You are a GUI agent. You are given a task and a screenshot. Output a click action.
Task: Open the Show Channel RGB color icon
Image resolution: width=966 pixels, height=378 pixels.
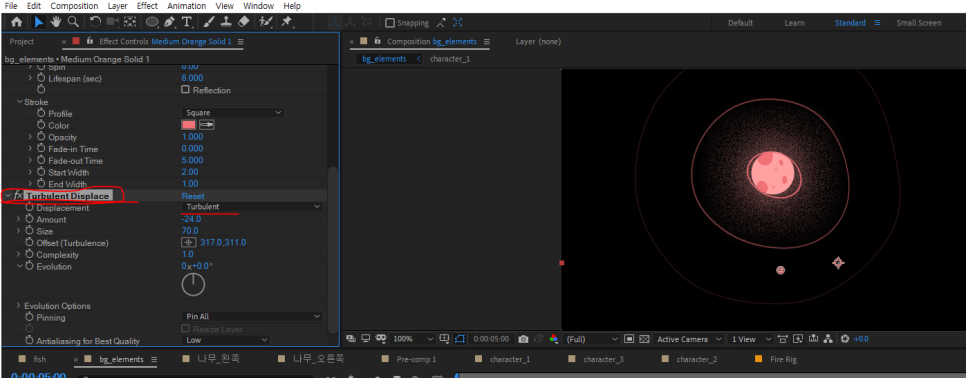point(553,339)
